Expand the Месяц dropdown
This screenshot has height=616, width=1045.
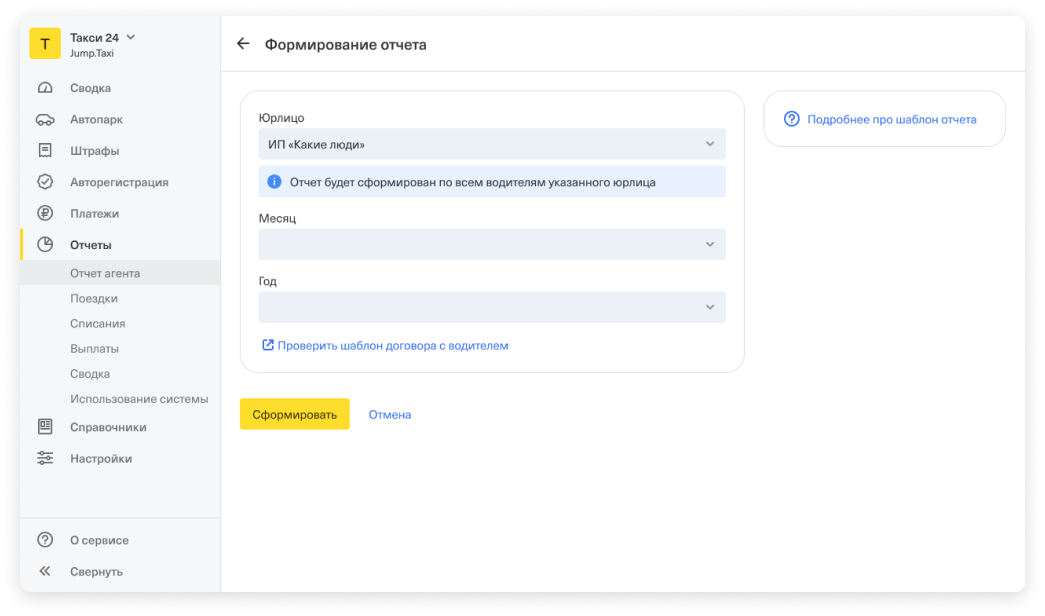pyautogui.click(x=491, y=244)
